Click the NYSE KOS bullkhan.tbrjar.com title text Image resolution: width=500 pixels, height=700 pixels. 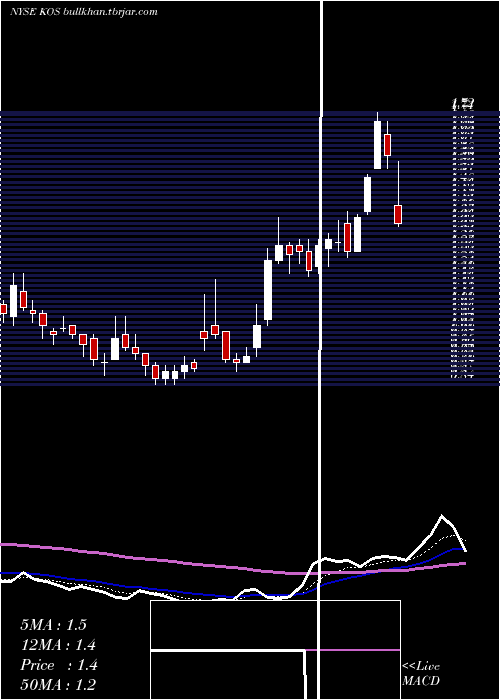pos(83,12)
